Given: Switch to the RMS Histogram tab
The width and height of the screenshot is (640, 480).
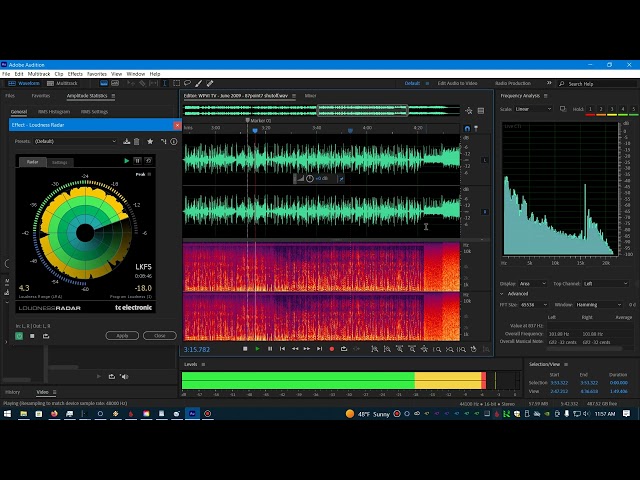Looking at the screenshot, I should tap(54, 111).
